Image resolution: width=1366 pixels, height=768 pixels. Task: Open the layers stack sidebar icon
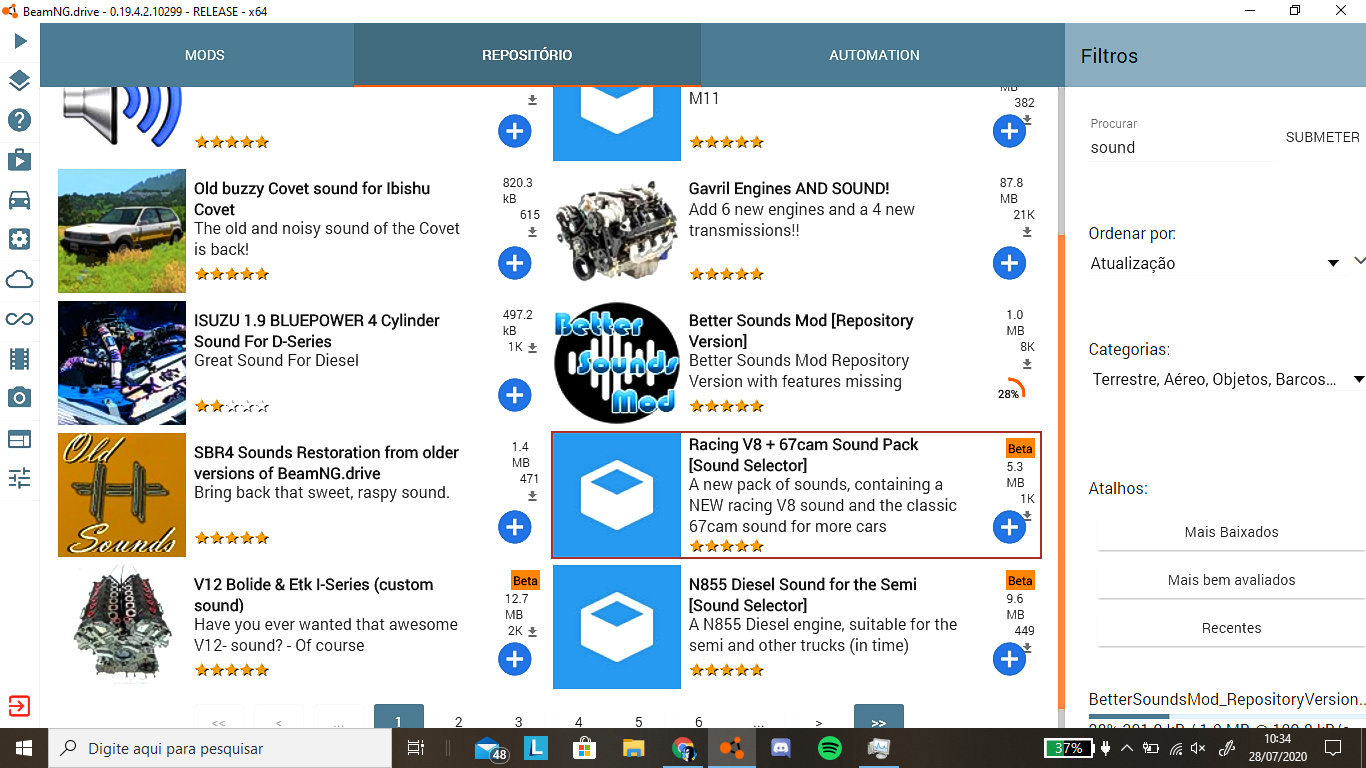[20, 80]
